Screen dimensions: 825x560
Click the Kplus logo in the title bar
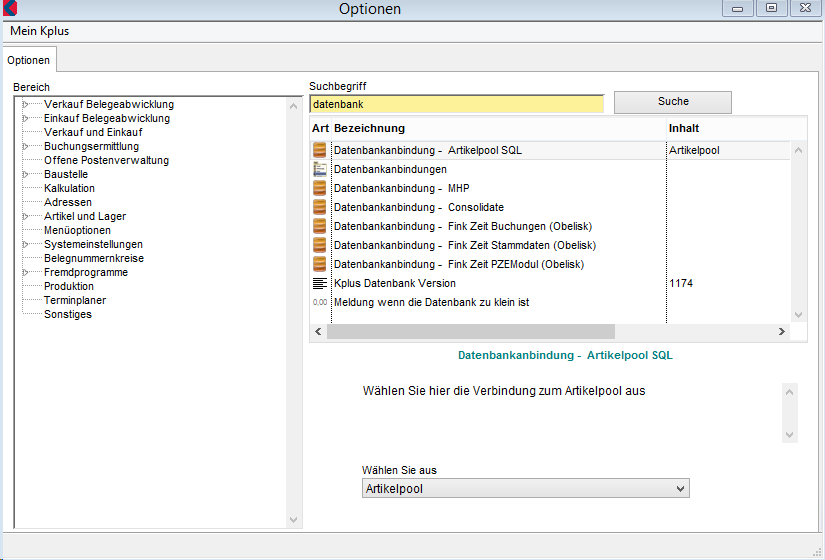click(x=9, y=8)
